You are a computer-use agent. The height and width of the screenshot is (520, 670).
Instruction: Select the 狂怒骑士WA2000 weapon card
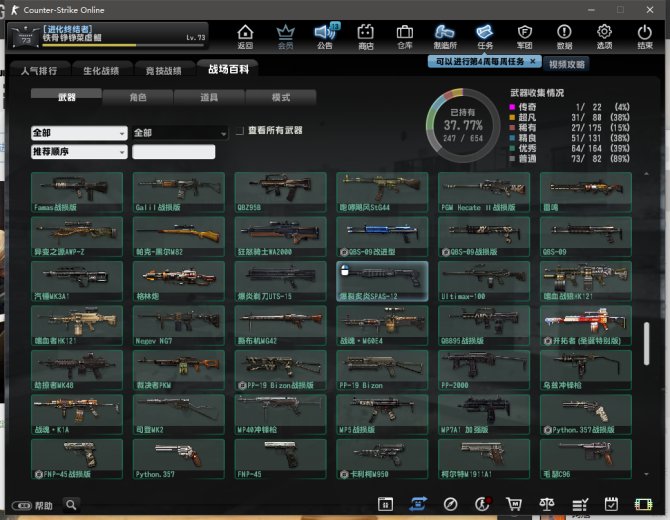pyautogui.click(x=280, y=237)
